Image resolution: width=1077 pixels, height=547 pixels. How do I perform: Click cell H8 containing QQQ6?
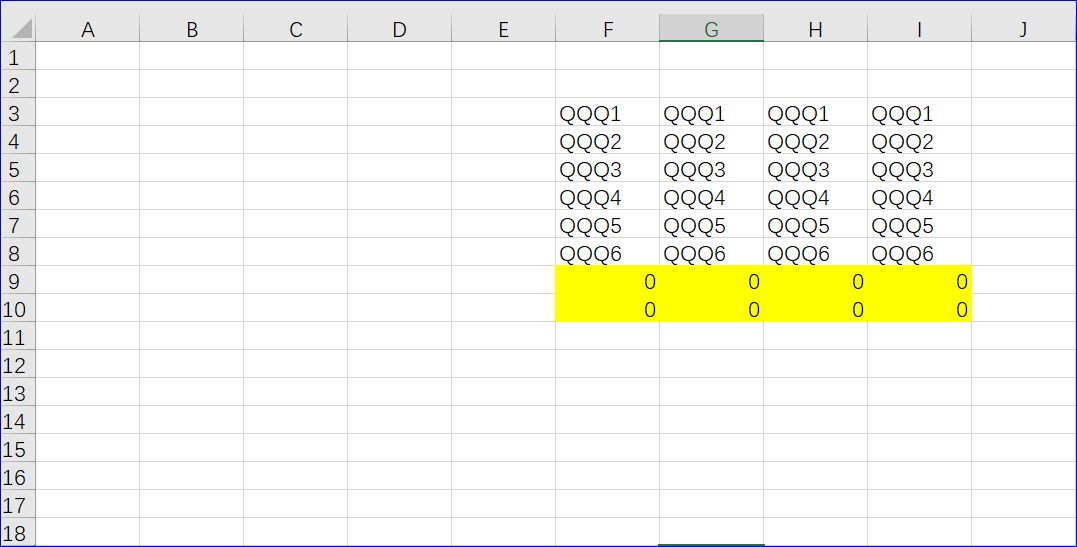[x=815, y=252]
